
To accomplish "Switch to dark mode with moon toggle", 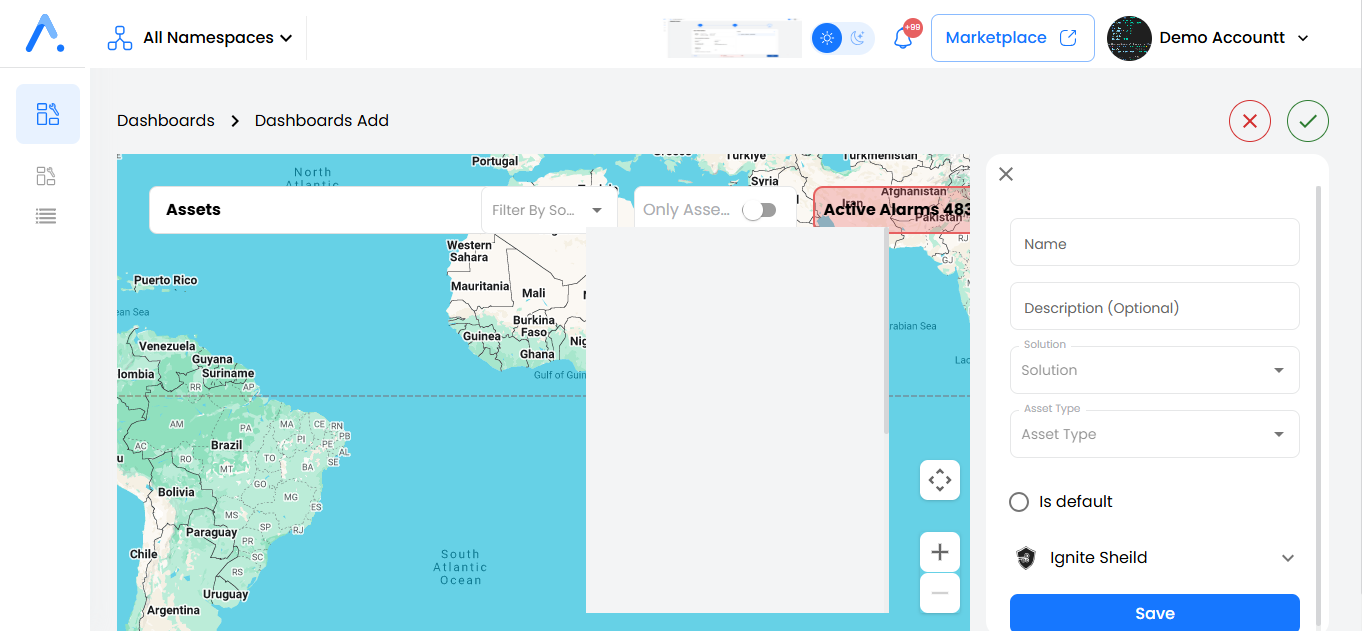I will [x=858, y=37].
